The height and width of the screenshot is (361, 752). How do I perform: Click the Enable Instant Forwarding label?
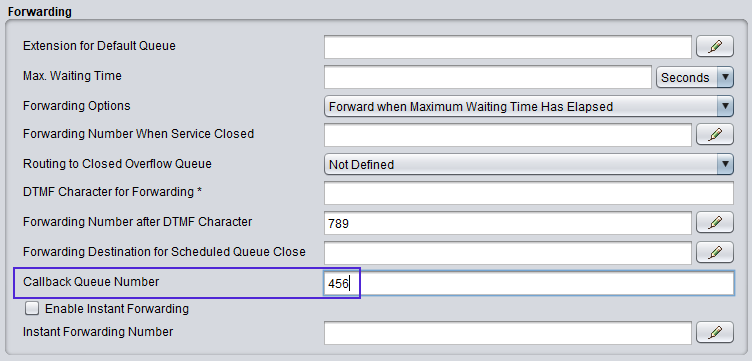tap(117, 309)
